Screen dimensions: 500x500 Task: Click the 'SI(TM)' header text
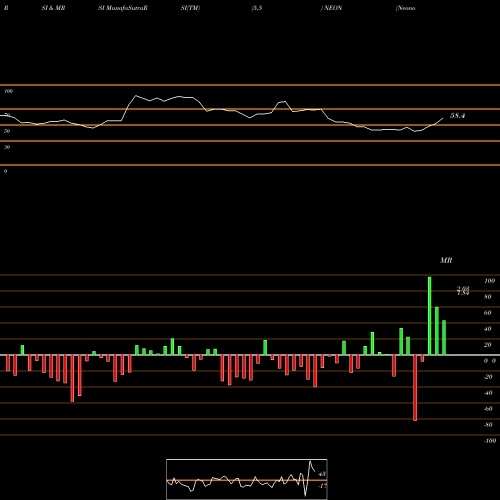click(190, 8)
